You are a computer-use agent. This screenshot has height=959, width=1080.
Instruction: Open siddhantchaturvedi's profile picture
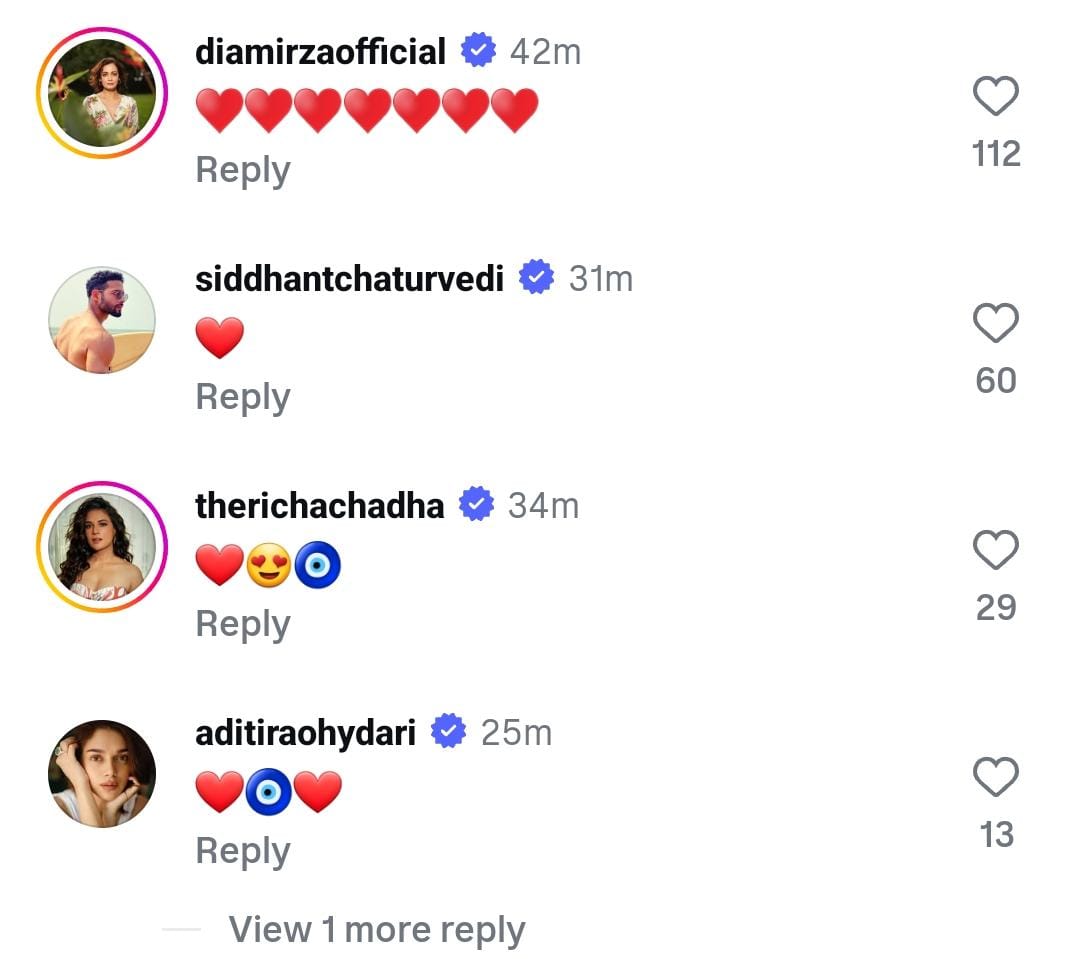(102, 320)
